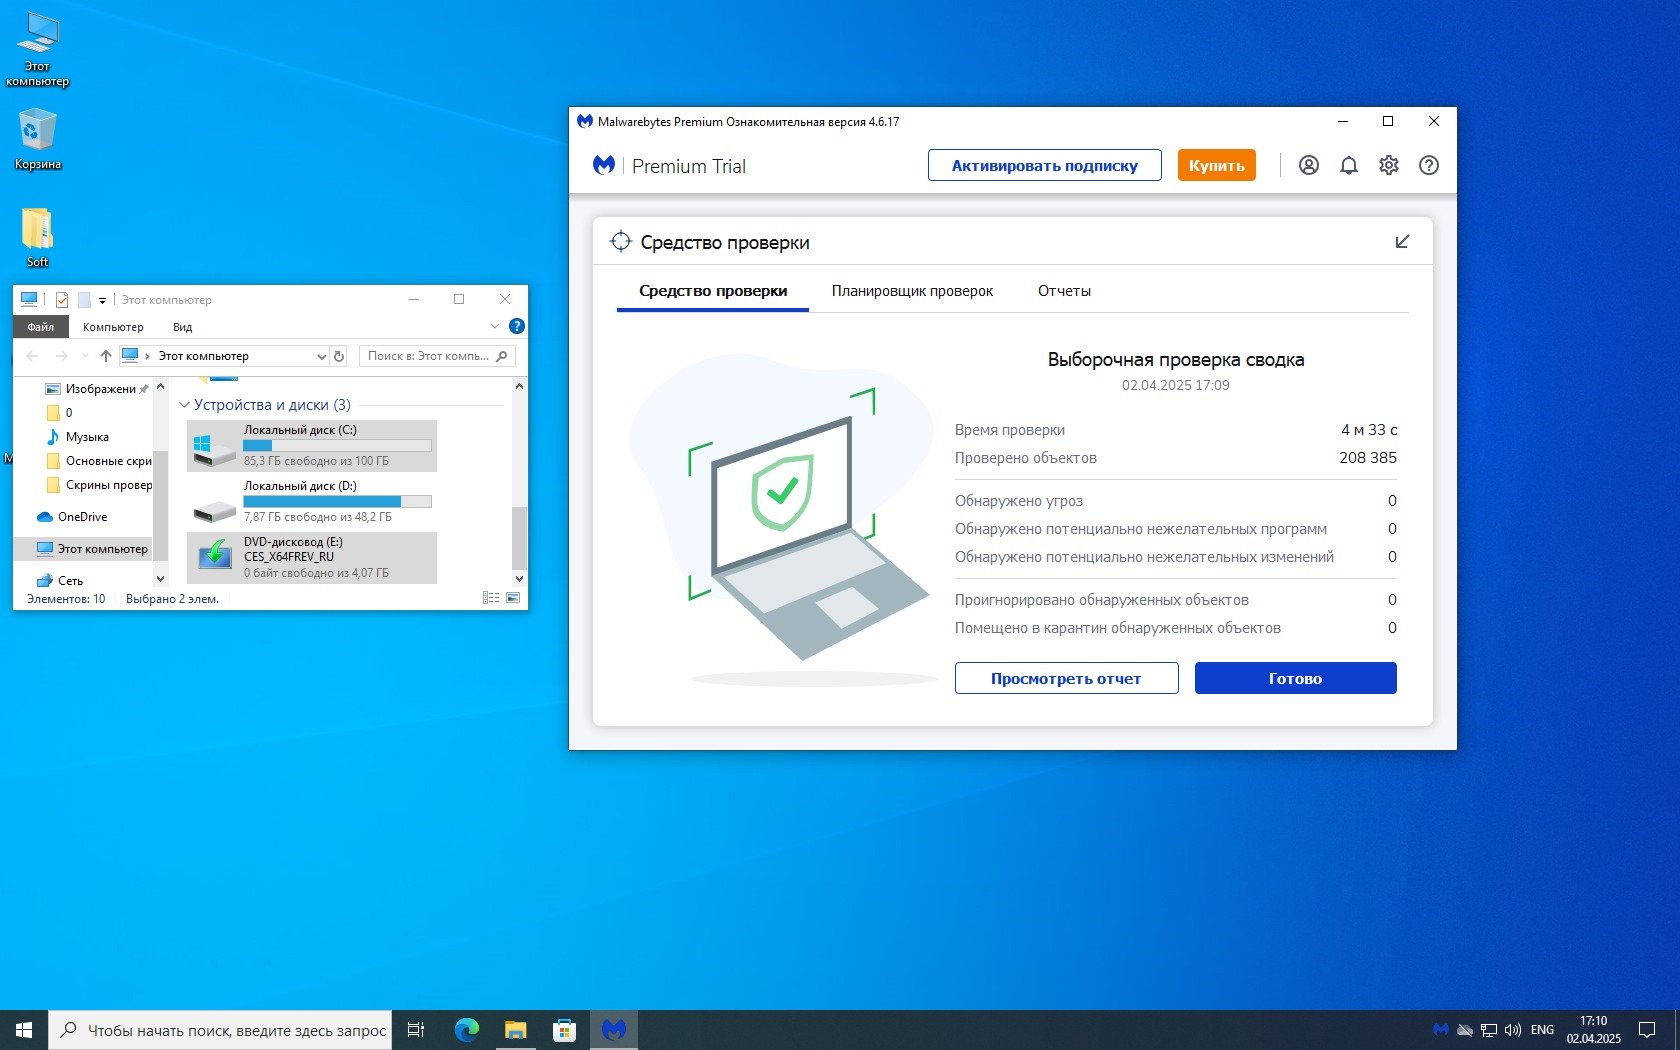Click the Malwarebytes taskbar button
Viewport: 1680px width, 1050px height.
[x=613, y=1030]
